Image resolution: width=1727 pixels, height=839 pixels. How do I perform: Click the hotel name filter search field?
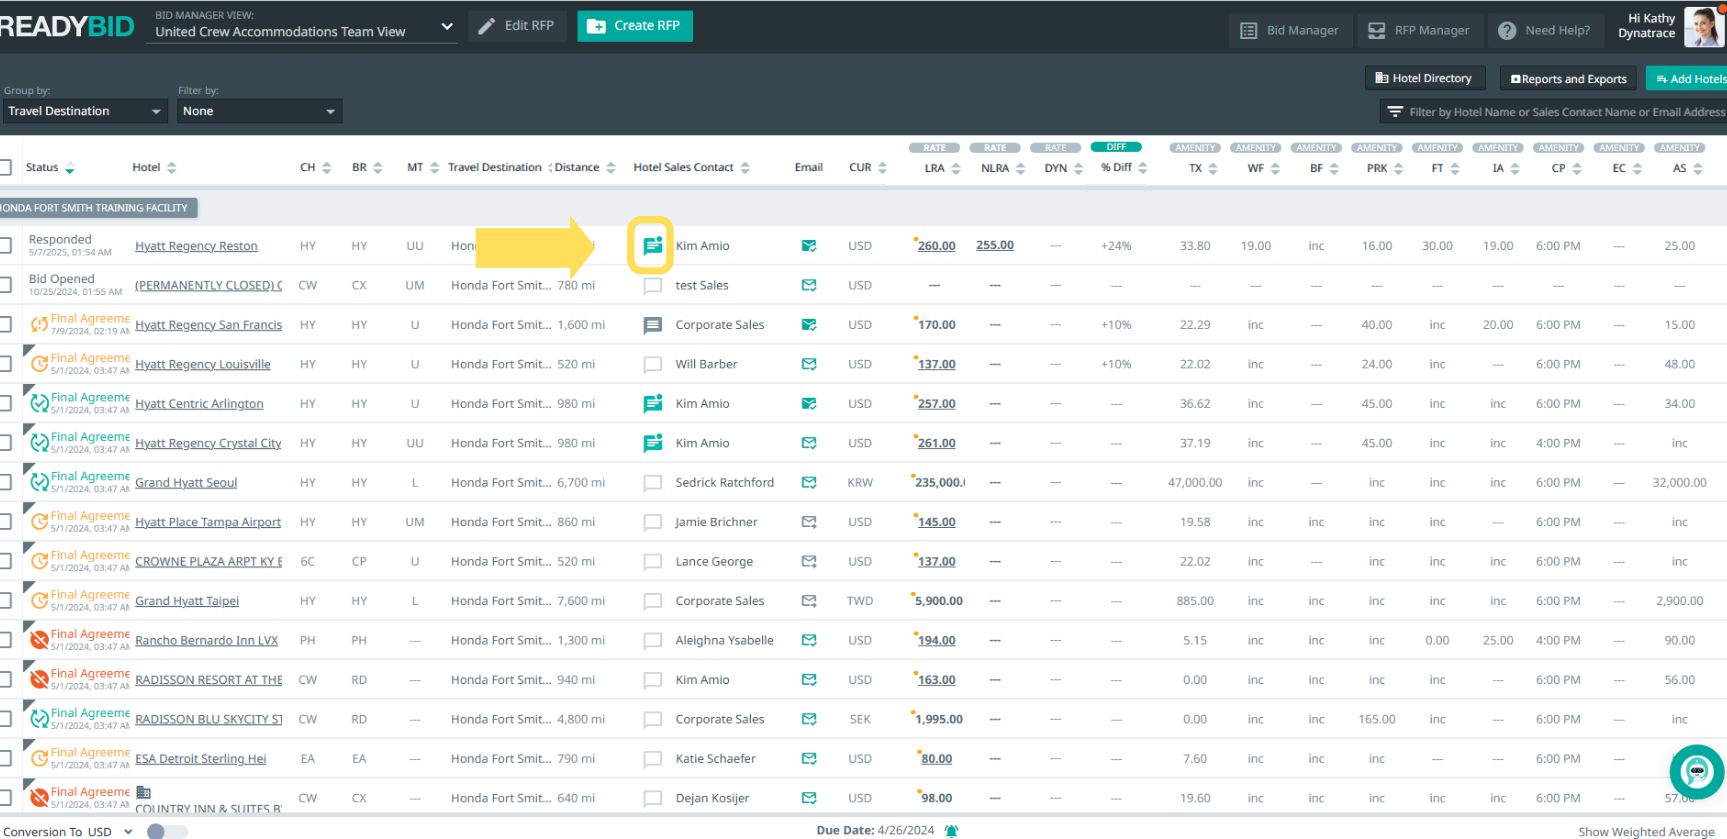click(1554, 112)
